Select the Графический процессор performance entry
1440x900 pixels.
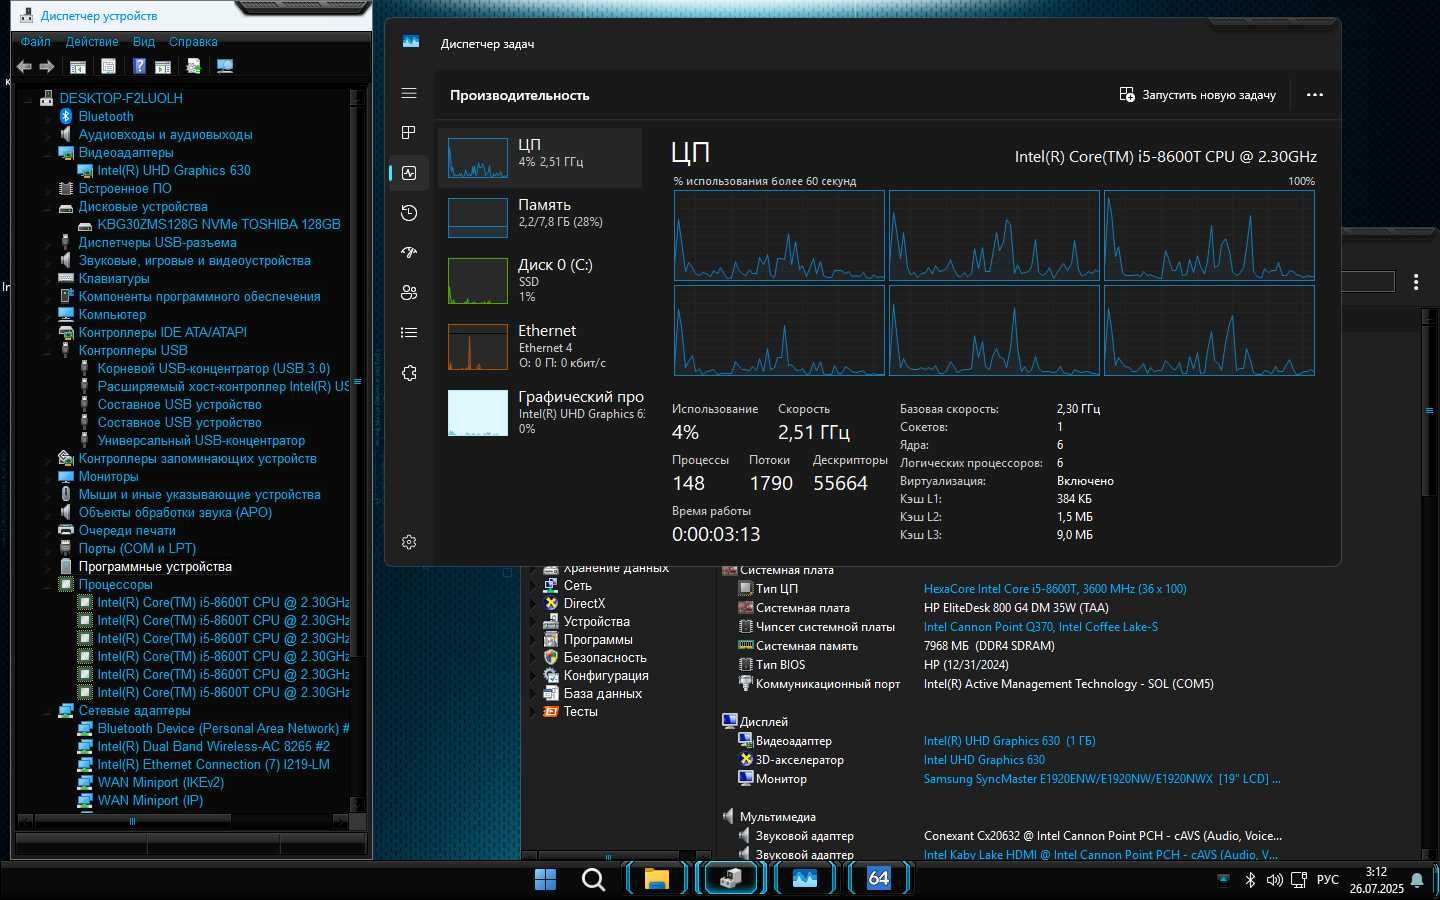[540, 412]
